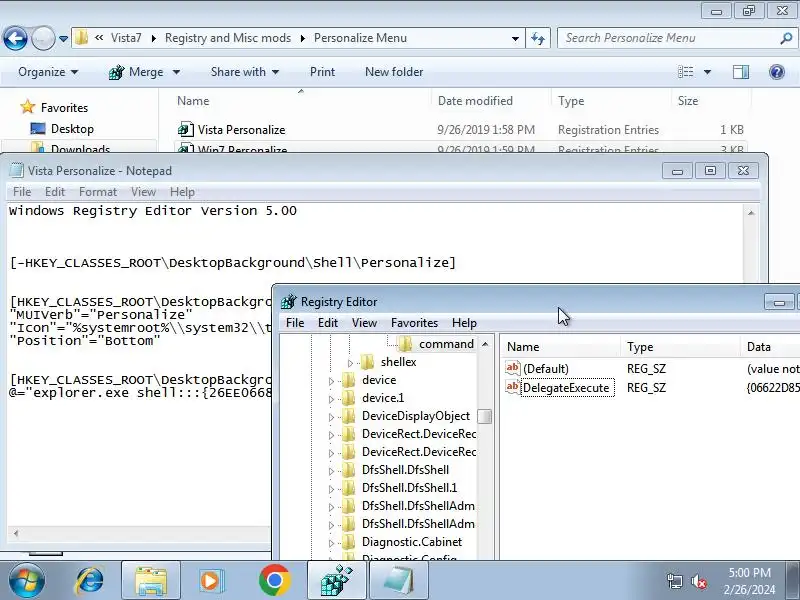The height and width of the screenshot is (600, 800).
Task: Click the Size column header
Action: (x=688, y=101)
